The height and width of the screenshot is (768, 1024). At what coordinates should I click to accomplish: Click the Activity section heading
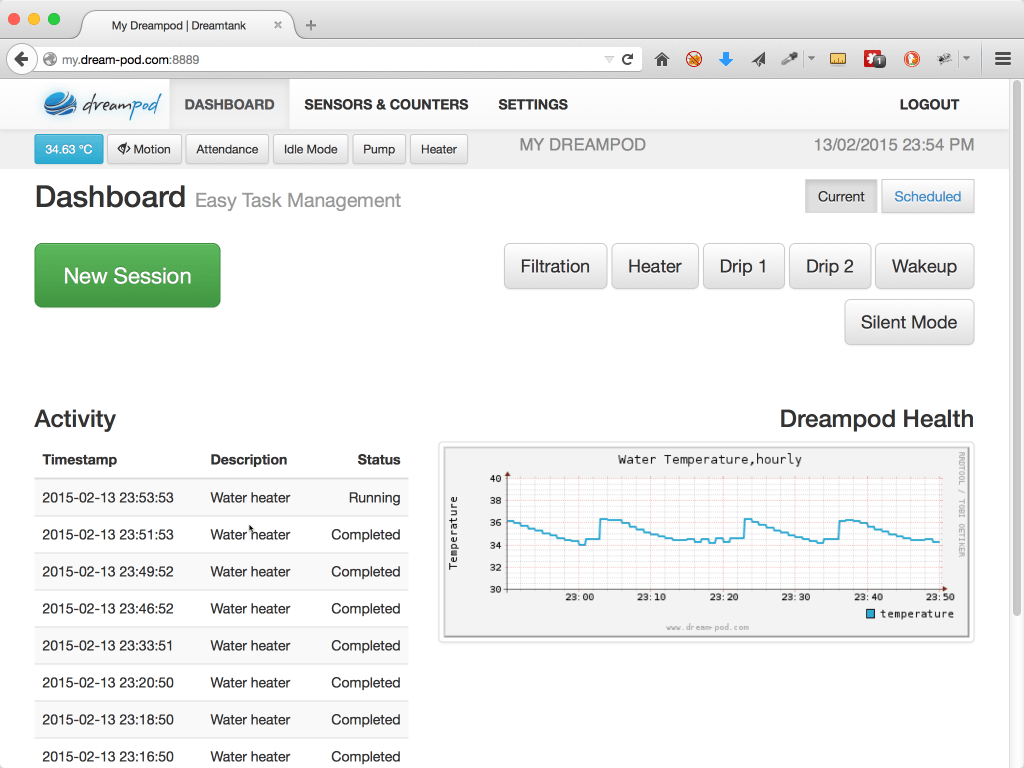click(75, 419)
